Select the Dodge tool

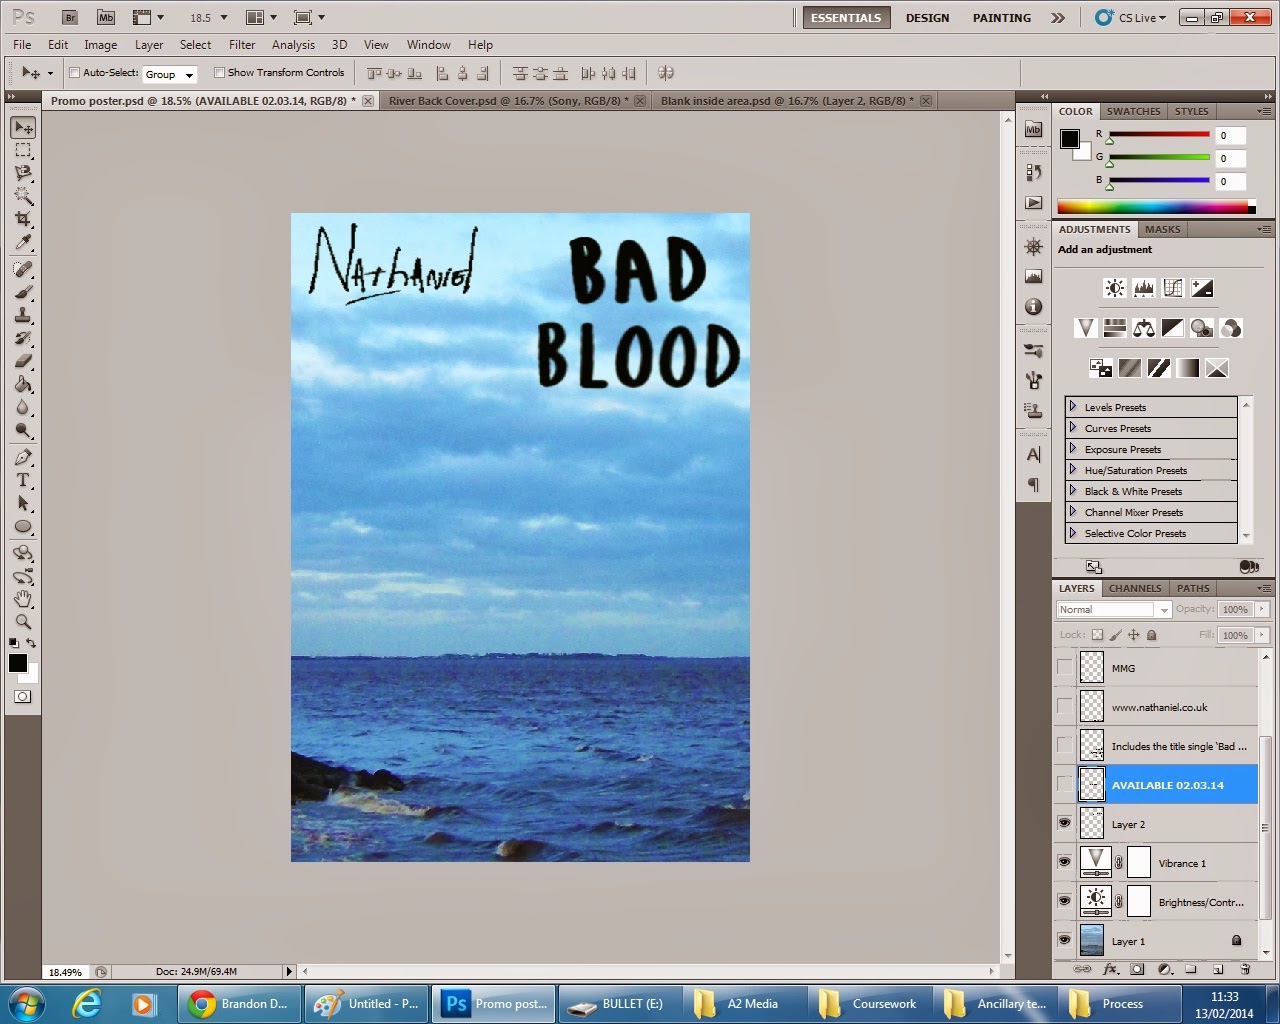pyautogui.click(x=23, y=431)
